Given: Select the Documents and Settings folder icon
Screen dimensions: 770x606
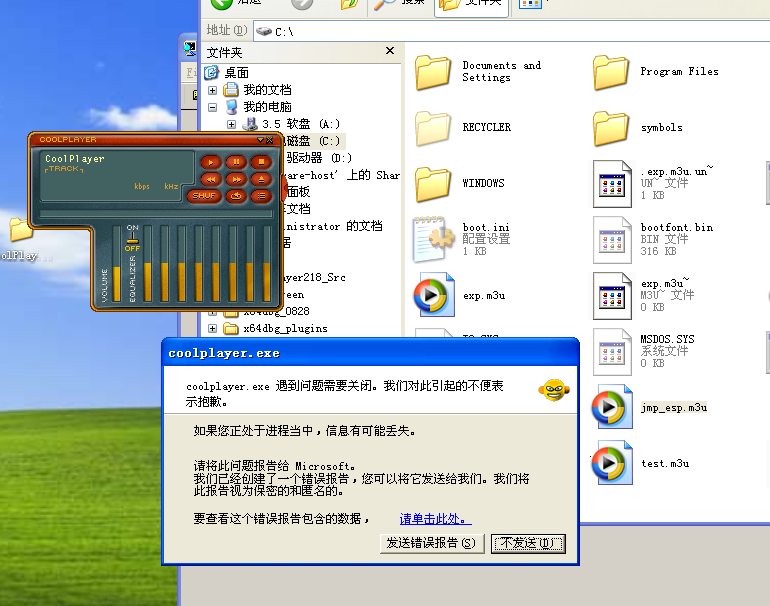Looking at the screenshot, I should 433,72.
